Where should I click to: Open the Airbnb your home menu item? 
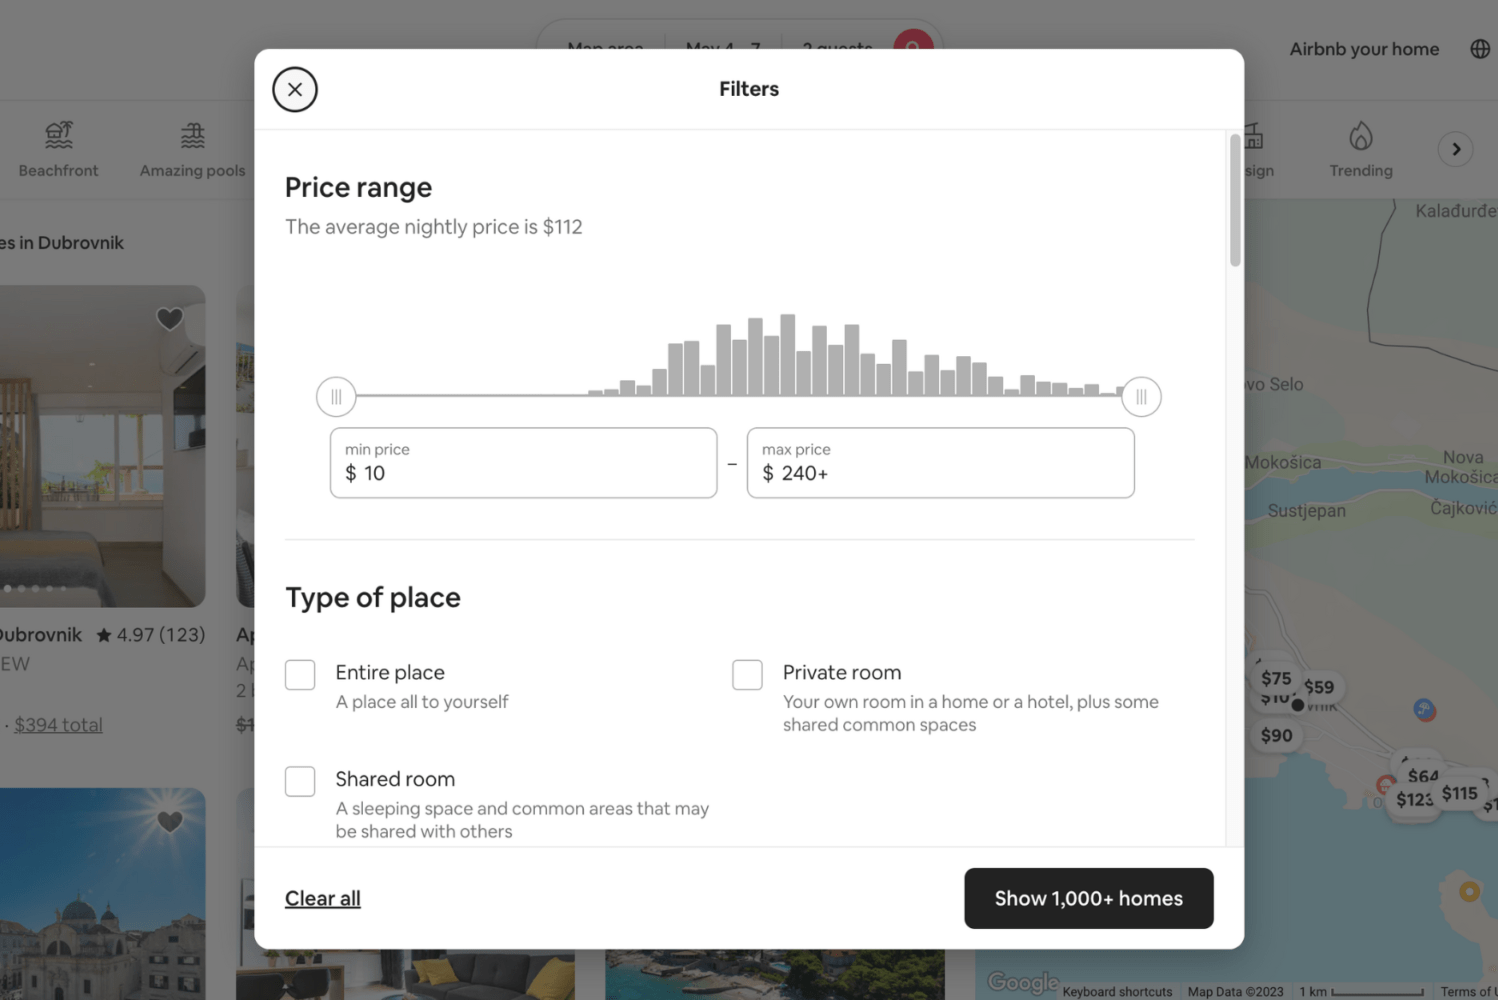(x=1364, y=48)
